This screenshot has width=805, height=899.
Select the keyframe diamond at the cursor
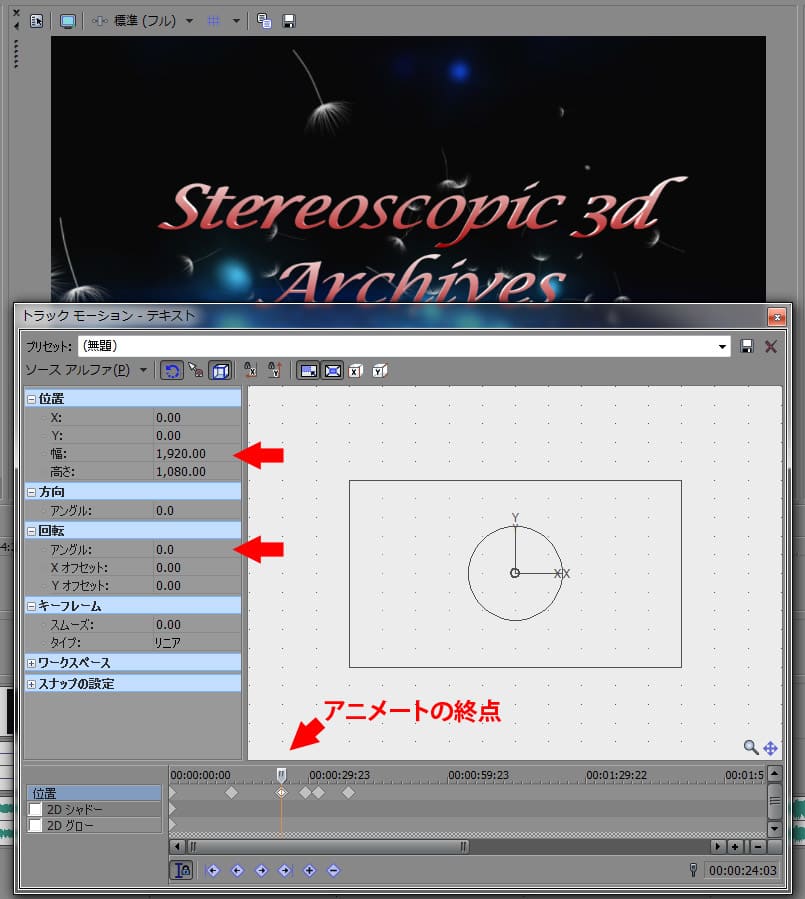pyautogui.click(x=281, y=792)
